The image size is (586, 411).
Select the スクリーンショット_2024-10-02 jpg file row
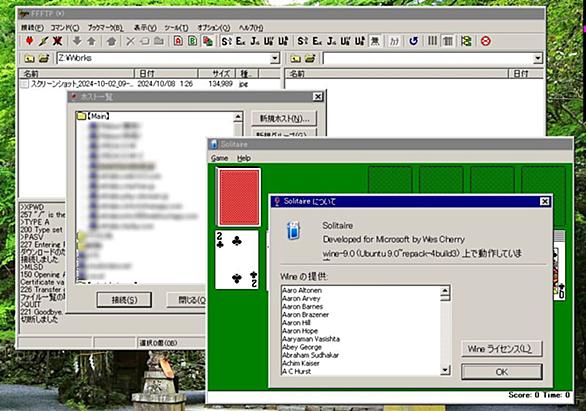(x=135, y=84)
